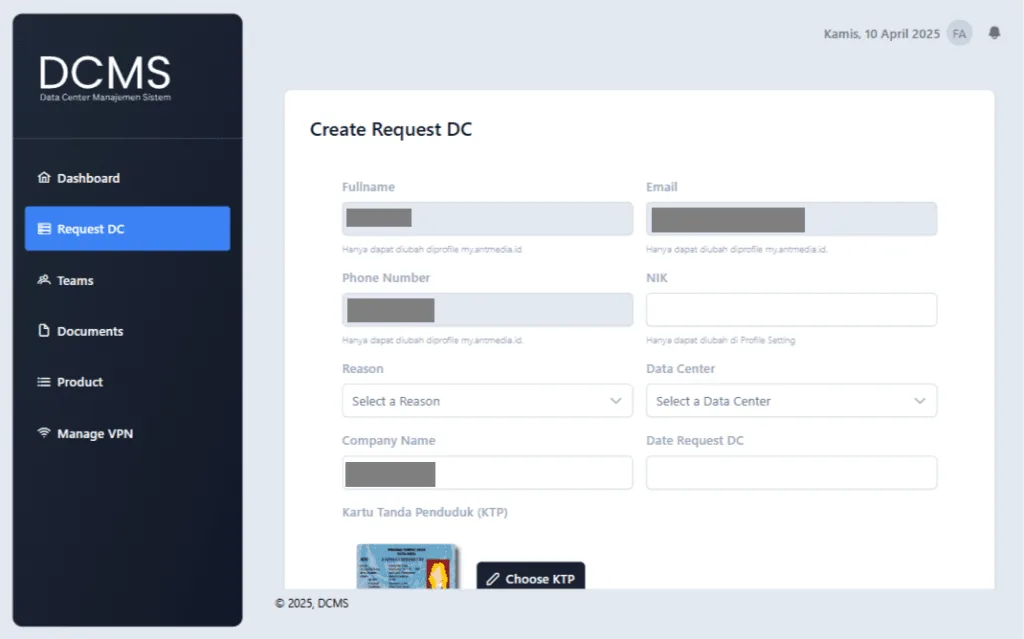This screenshot has width=1024, height=639.
Task: Go to the Teams menu item
Action: coord(75,280)
